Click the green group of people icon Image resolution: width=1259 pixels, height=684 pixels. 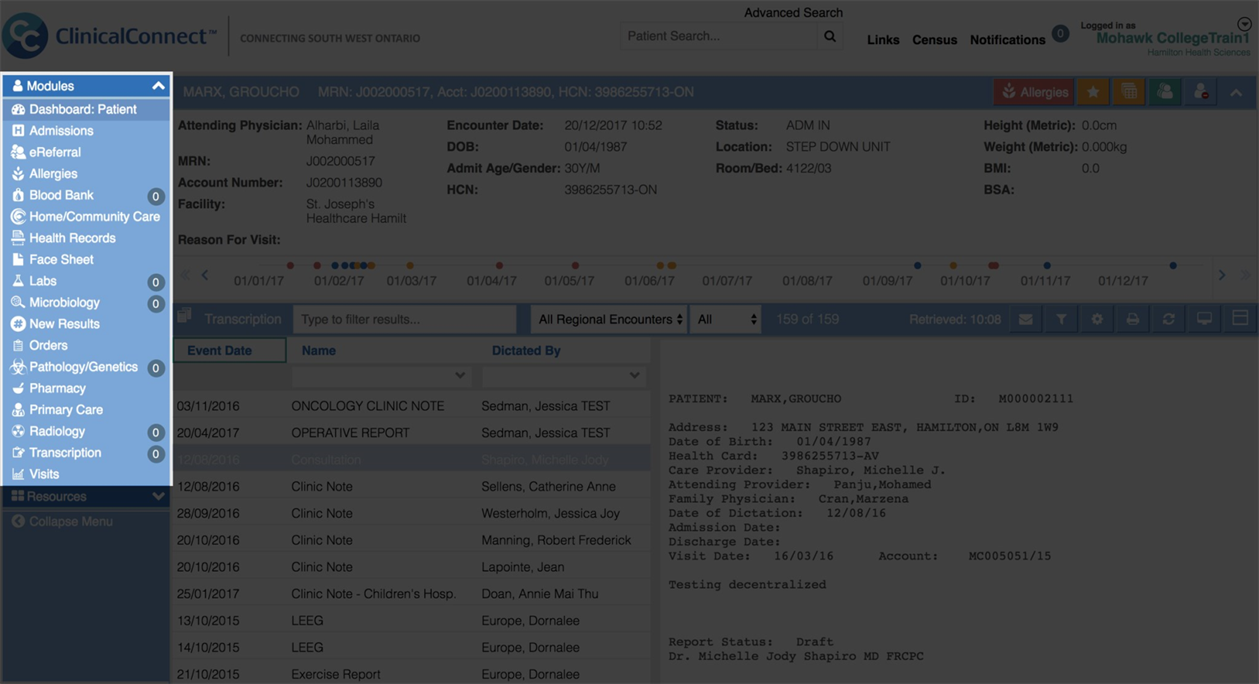coord(1165,92)
